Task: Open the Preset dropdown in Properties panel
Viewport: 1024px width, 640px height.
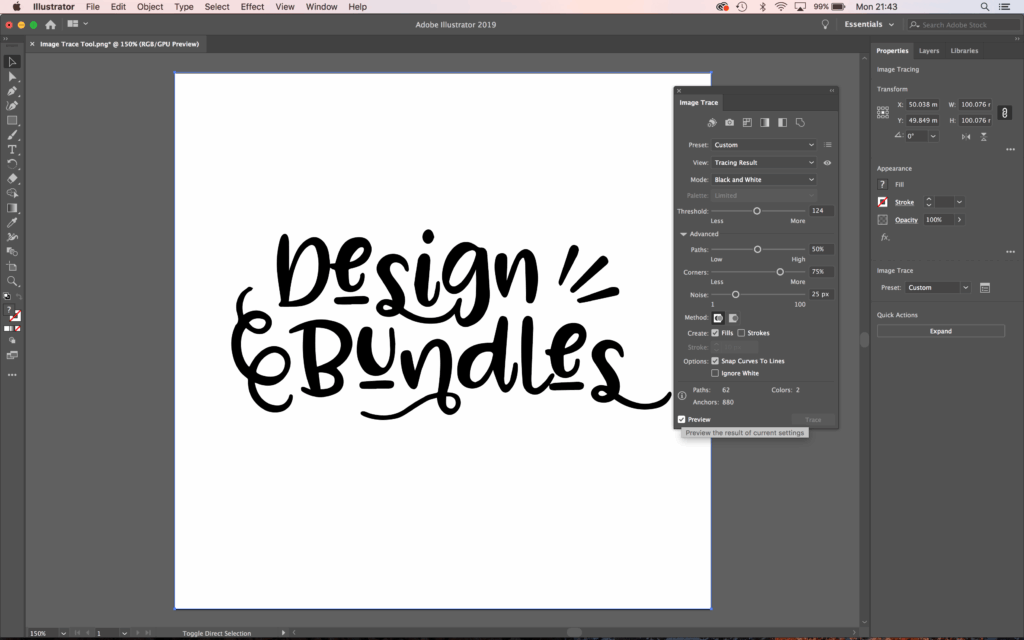Action: pos(938,287)
